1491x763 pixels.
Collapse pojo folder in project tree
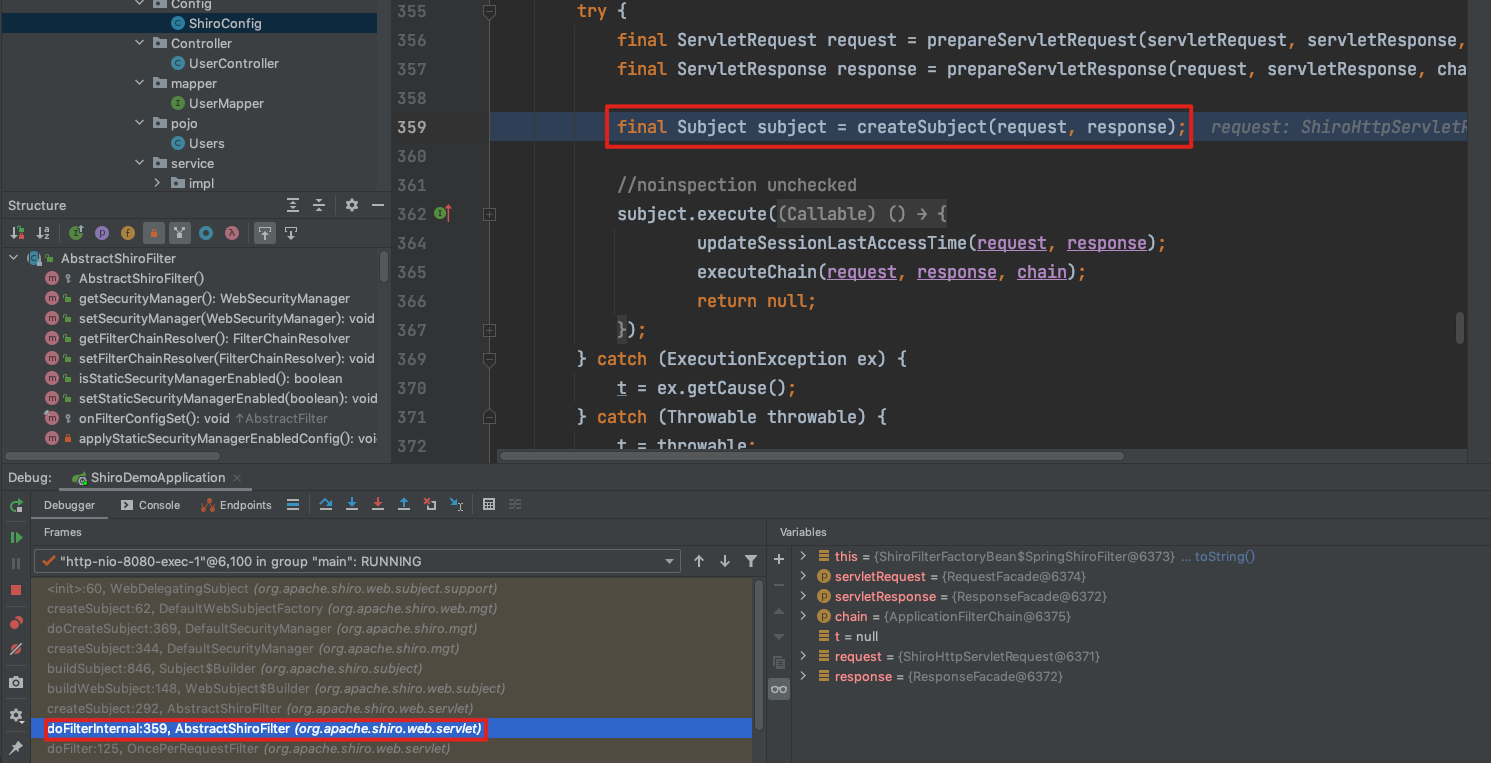(x=139, y=123)
